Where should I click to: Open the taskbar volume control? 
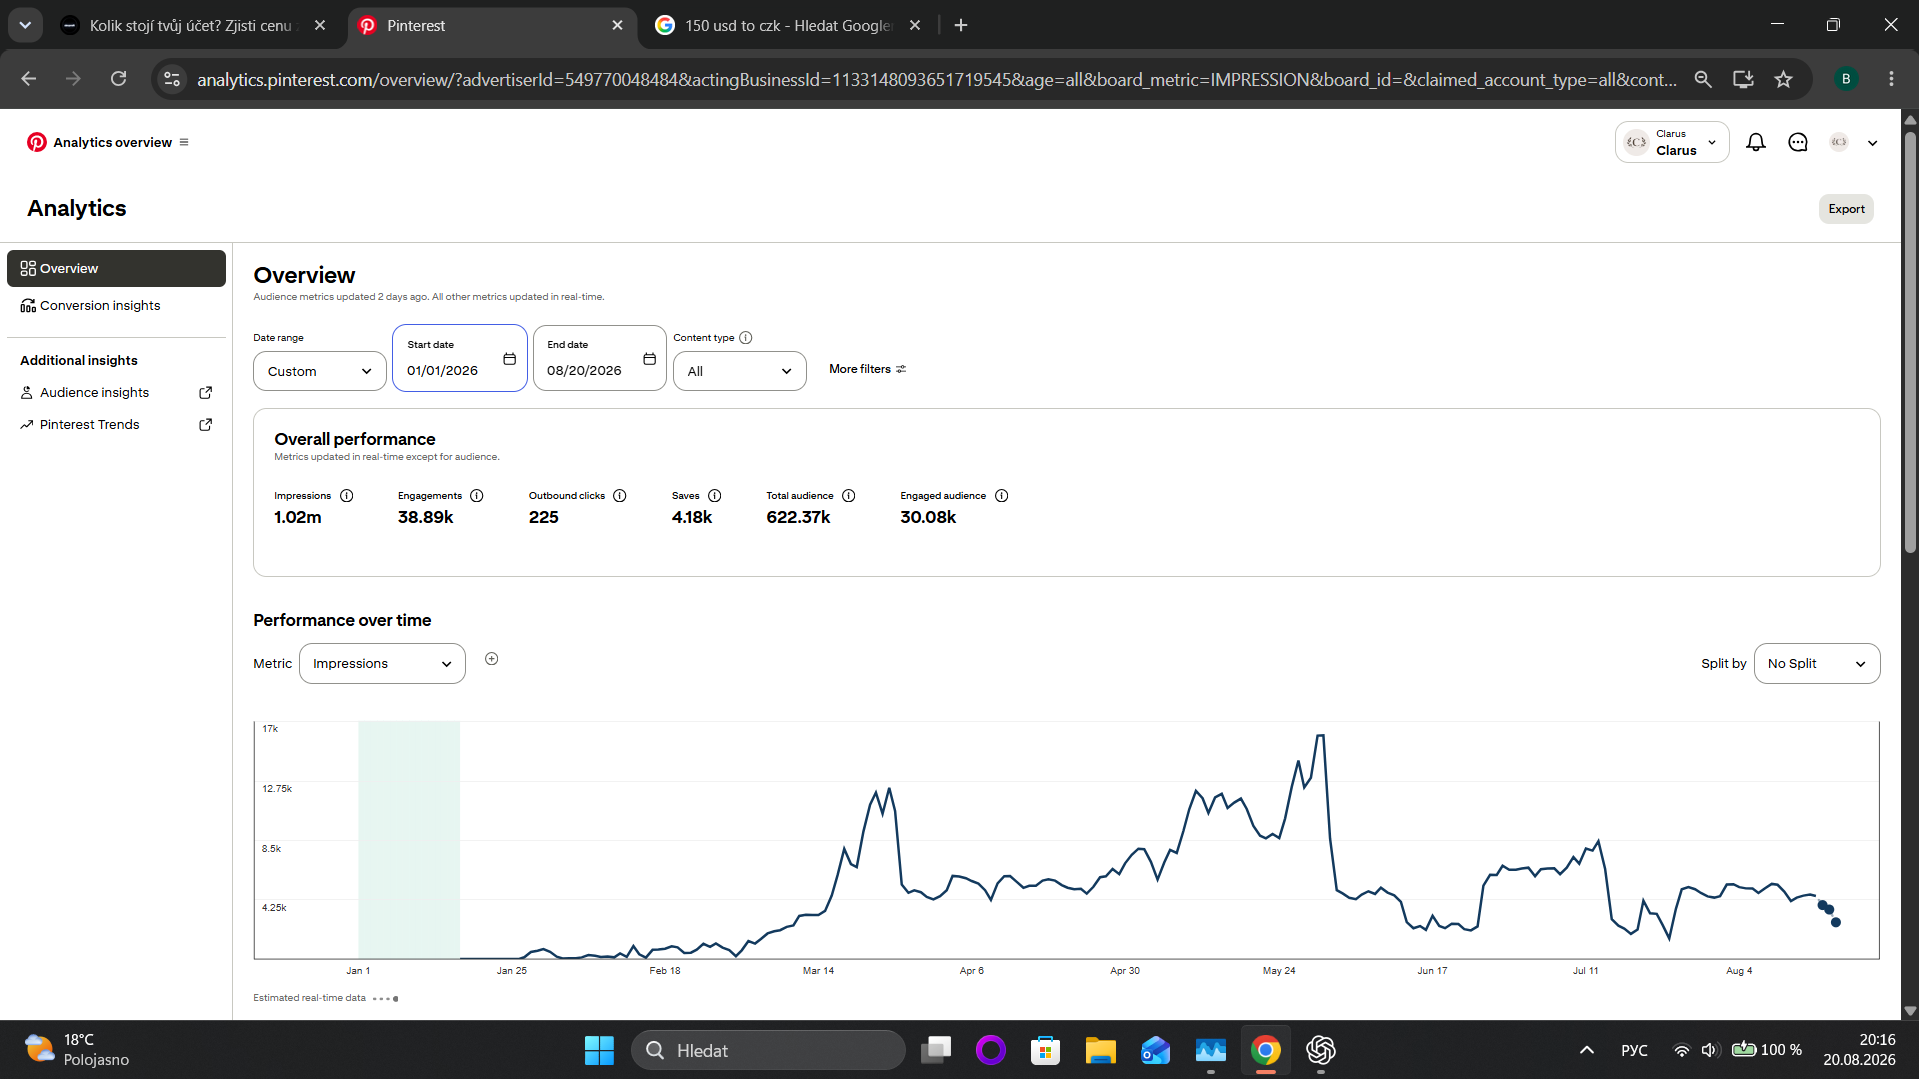[x=1709, y=1050]
